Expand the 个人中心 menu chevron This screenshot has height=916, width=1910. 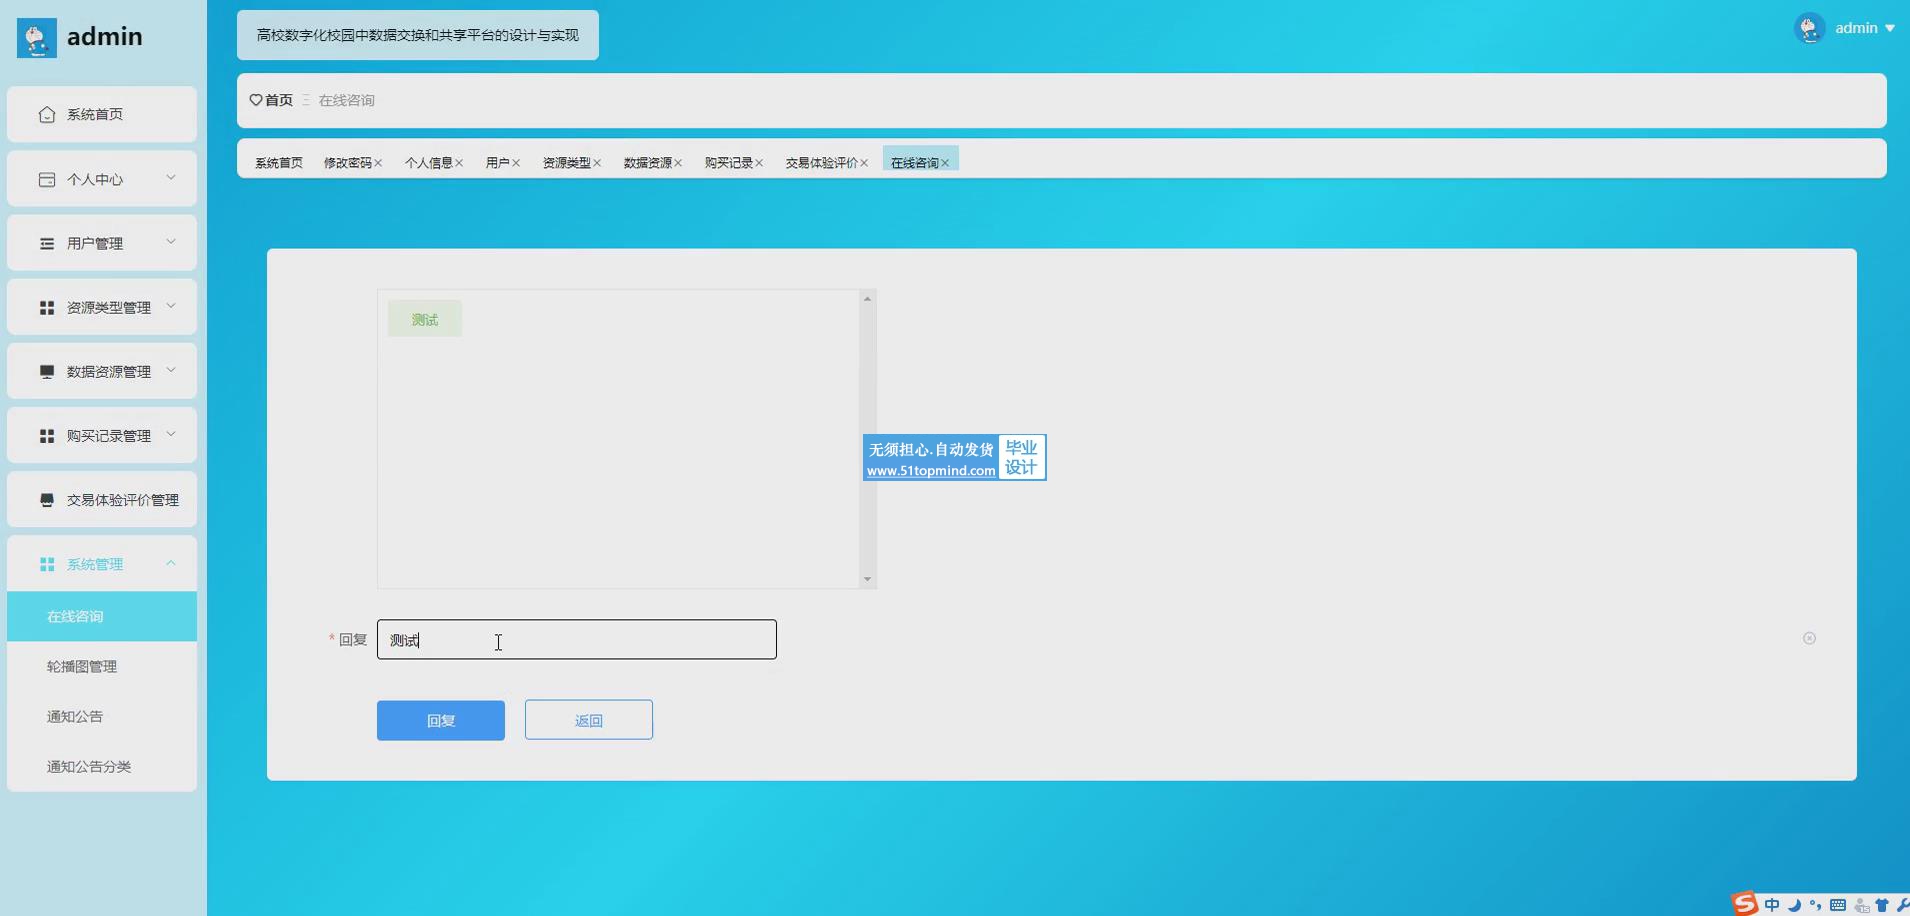171,178
